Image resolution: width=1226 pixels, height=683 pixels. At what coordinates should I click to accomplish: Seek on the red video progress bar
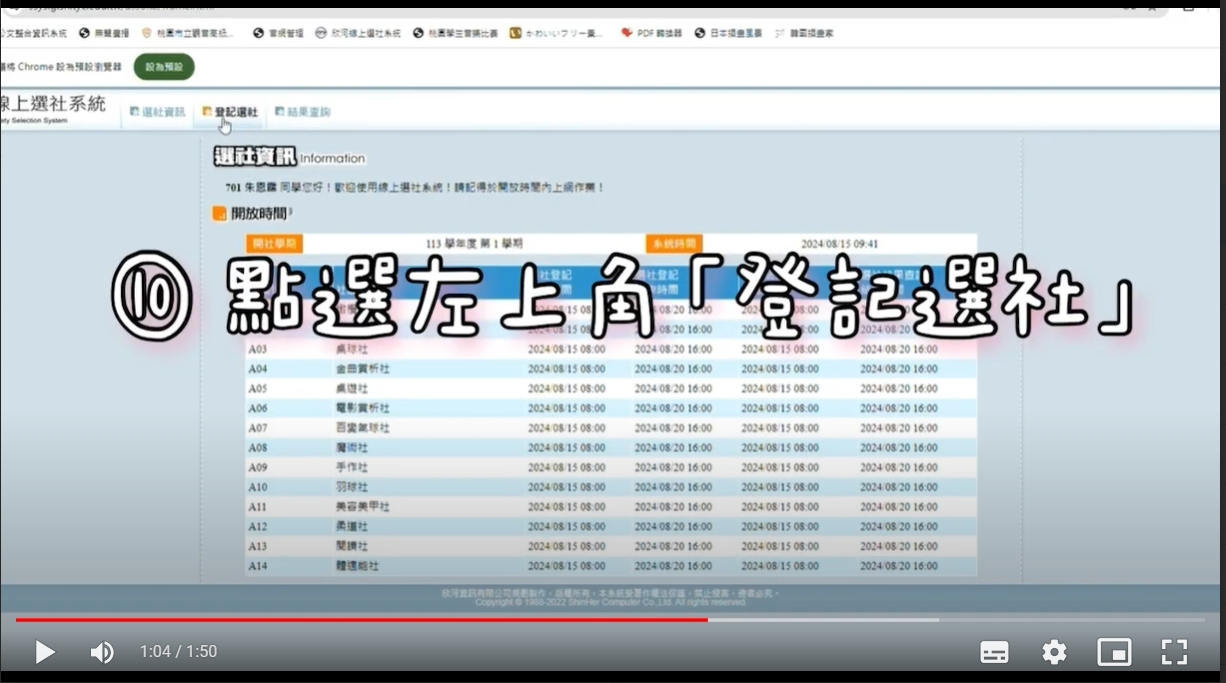point(361,620)
